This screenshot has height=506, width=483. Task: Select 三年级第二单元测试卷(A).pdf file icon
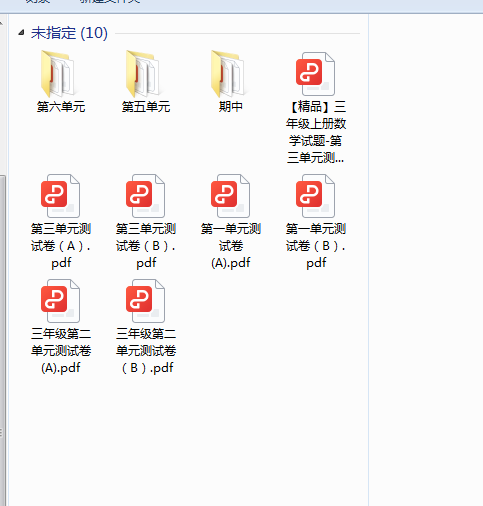click(x=60, y=301)
